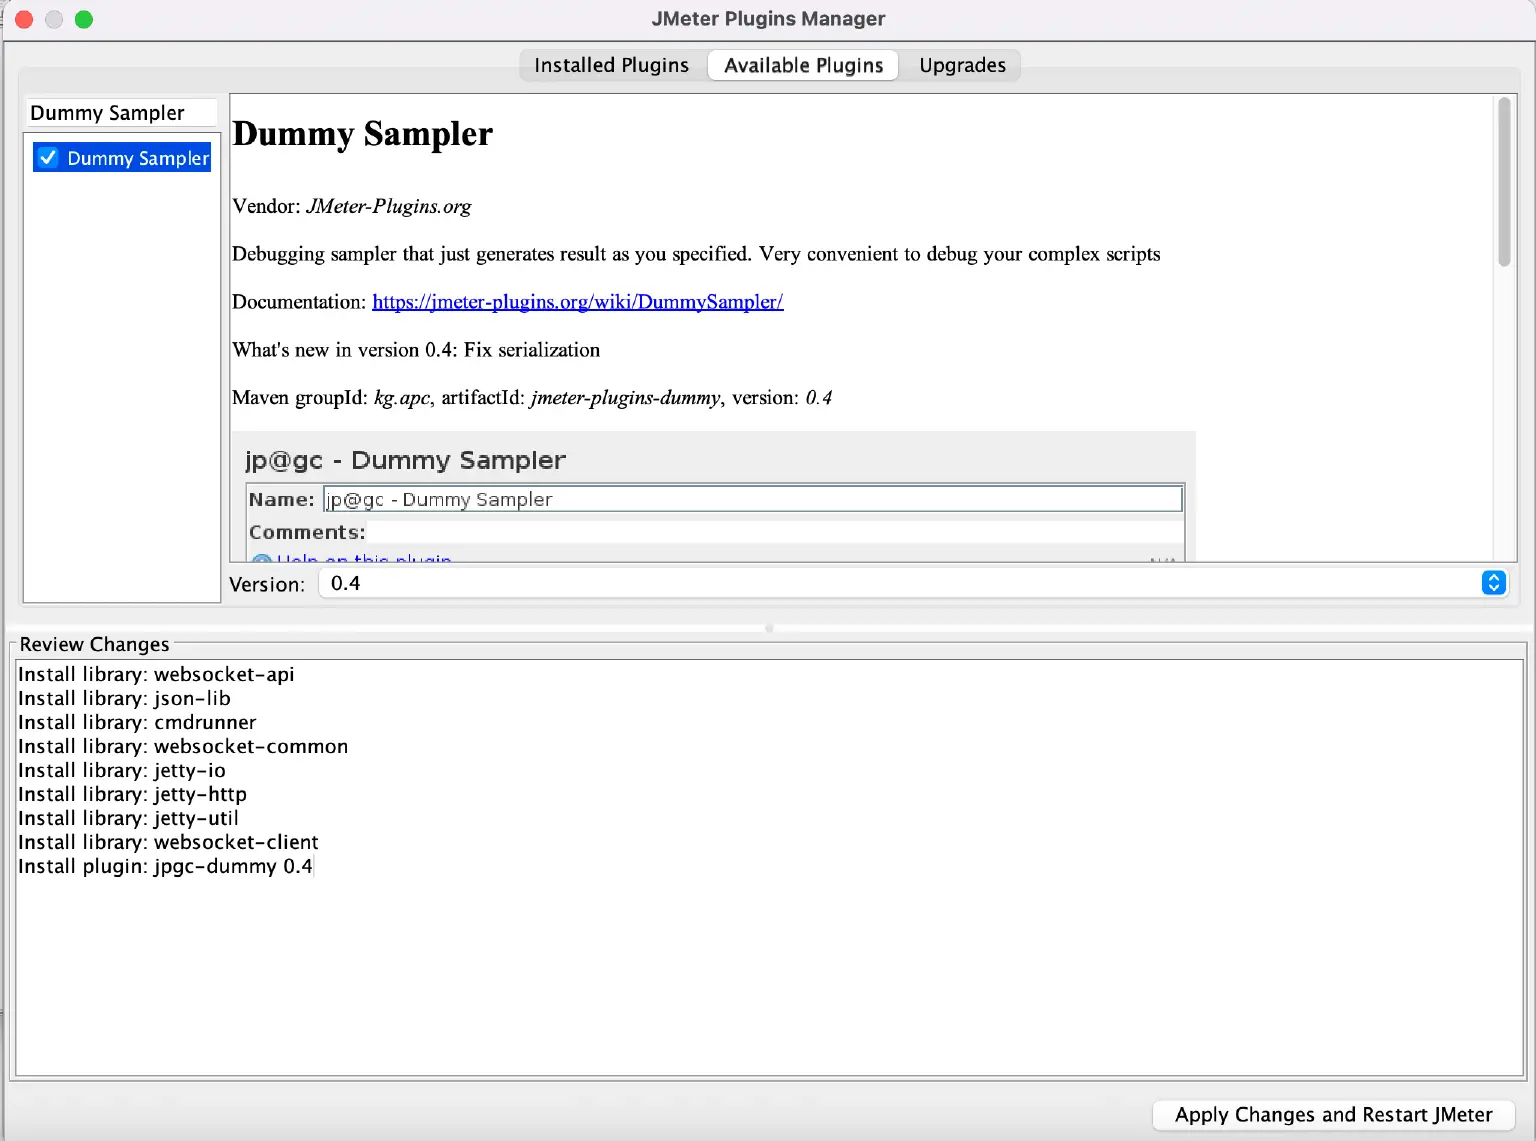Click the Name field showing jp@gc - Dummy Sampler
The image size is (1536, 1141).
pyautogui.click(x=750, y=498)
